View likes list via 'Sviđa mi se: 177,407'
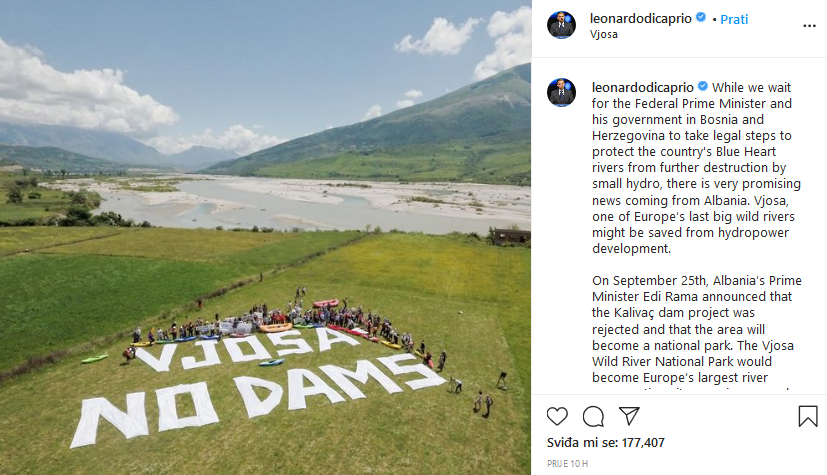 (606, 442)
